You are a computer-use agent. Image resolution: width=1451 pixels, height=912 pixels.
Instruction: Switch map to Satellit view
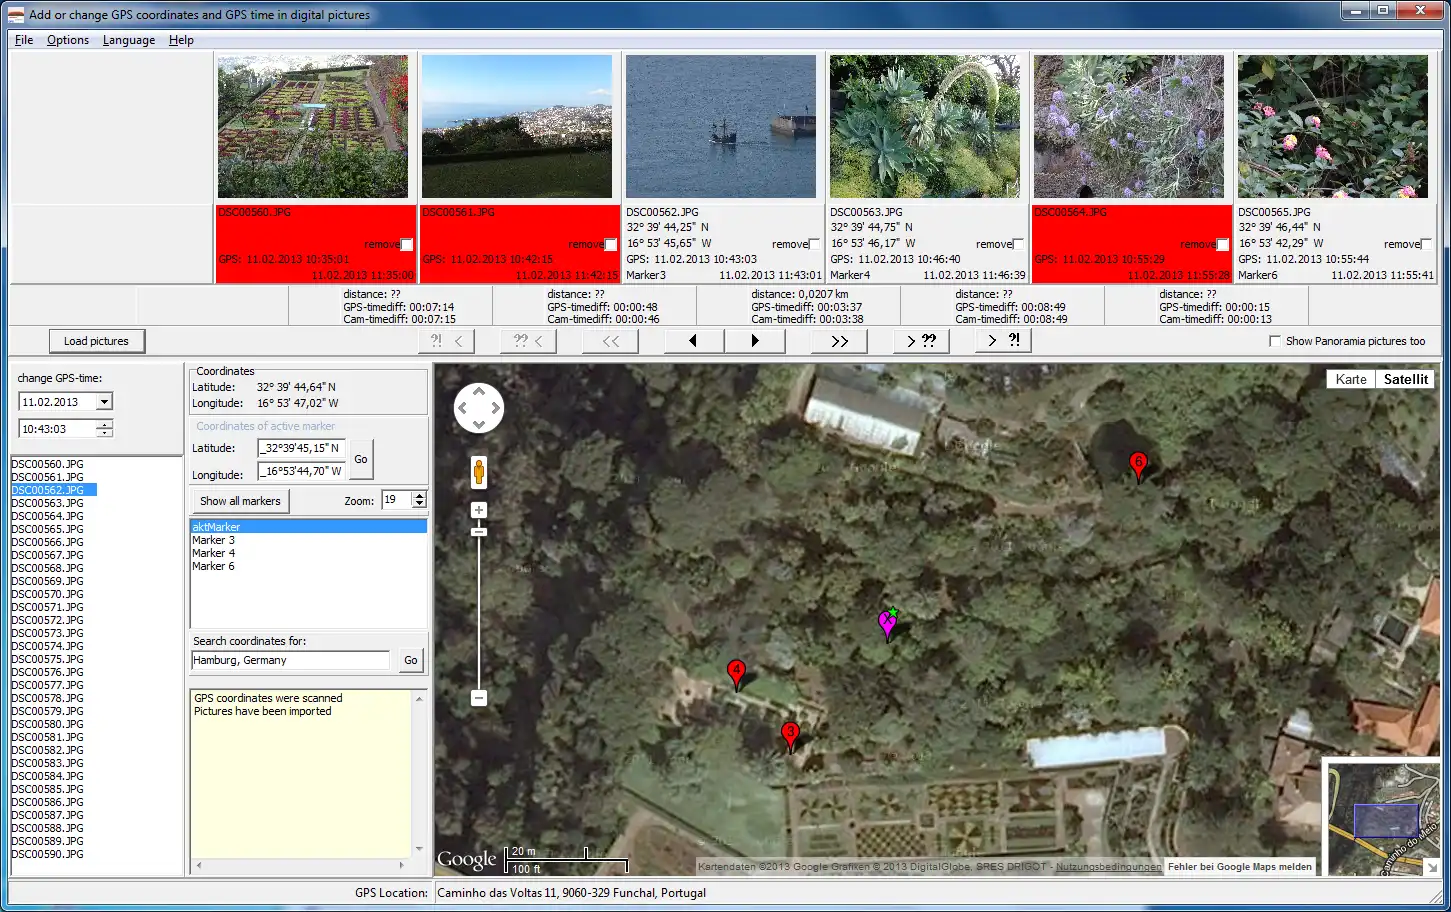[x=1405, y=379]
